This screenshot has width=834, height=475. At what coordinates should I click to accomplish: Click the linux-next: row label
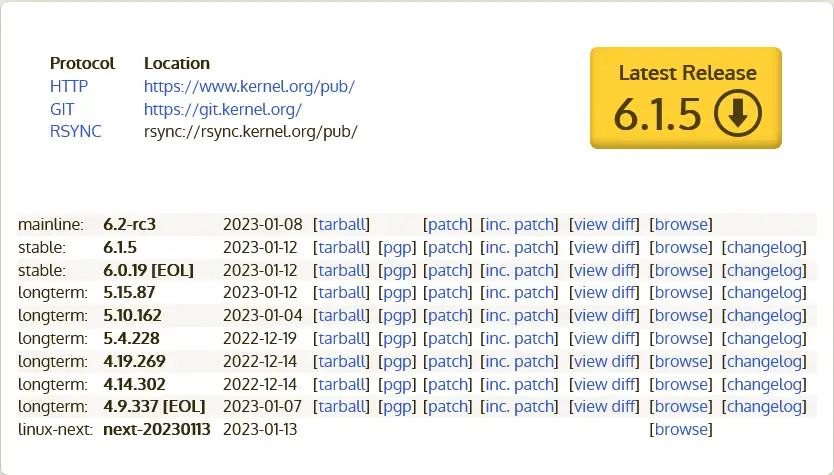[x=55, y=429]
